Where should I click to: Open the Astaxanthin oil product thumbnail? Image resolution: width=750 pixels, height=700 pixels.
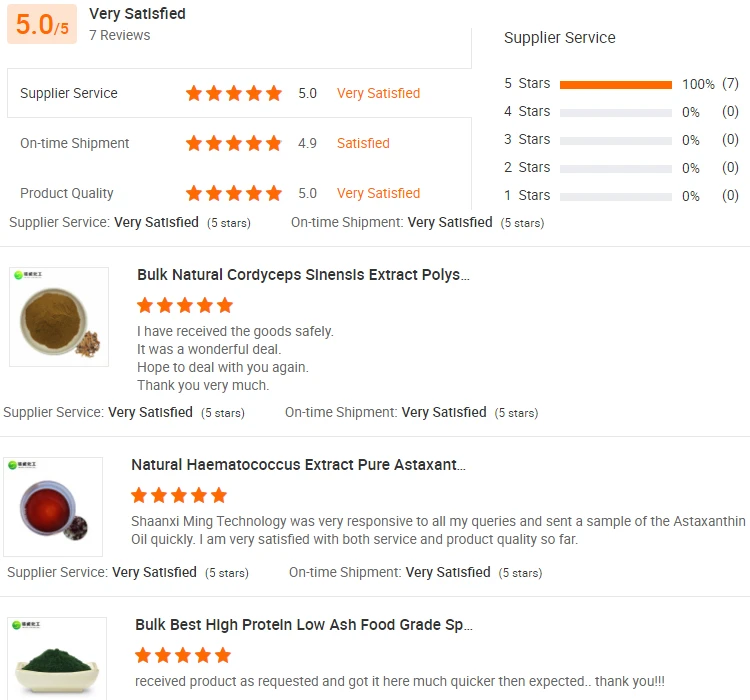[53, 507]
